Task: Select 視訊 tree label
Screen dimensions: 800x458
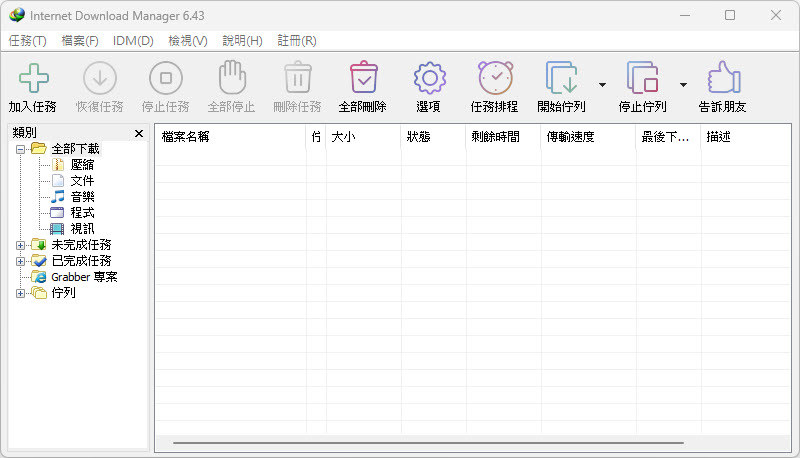Action: (x=82, y=228)
